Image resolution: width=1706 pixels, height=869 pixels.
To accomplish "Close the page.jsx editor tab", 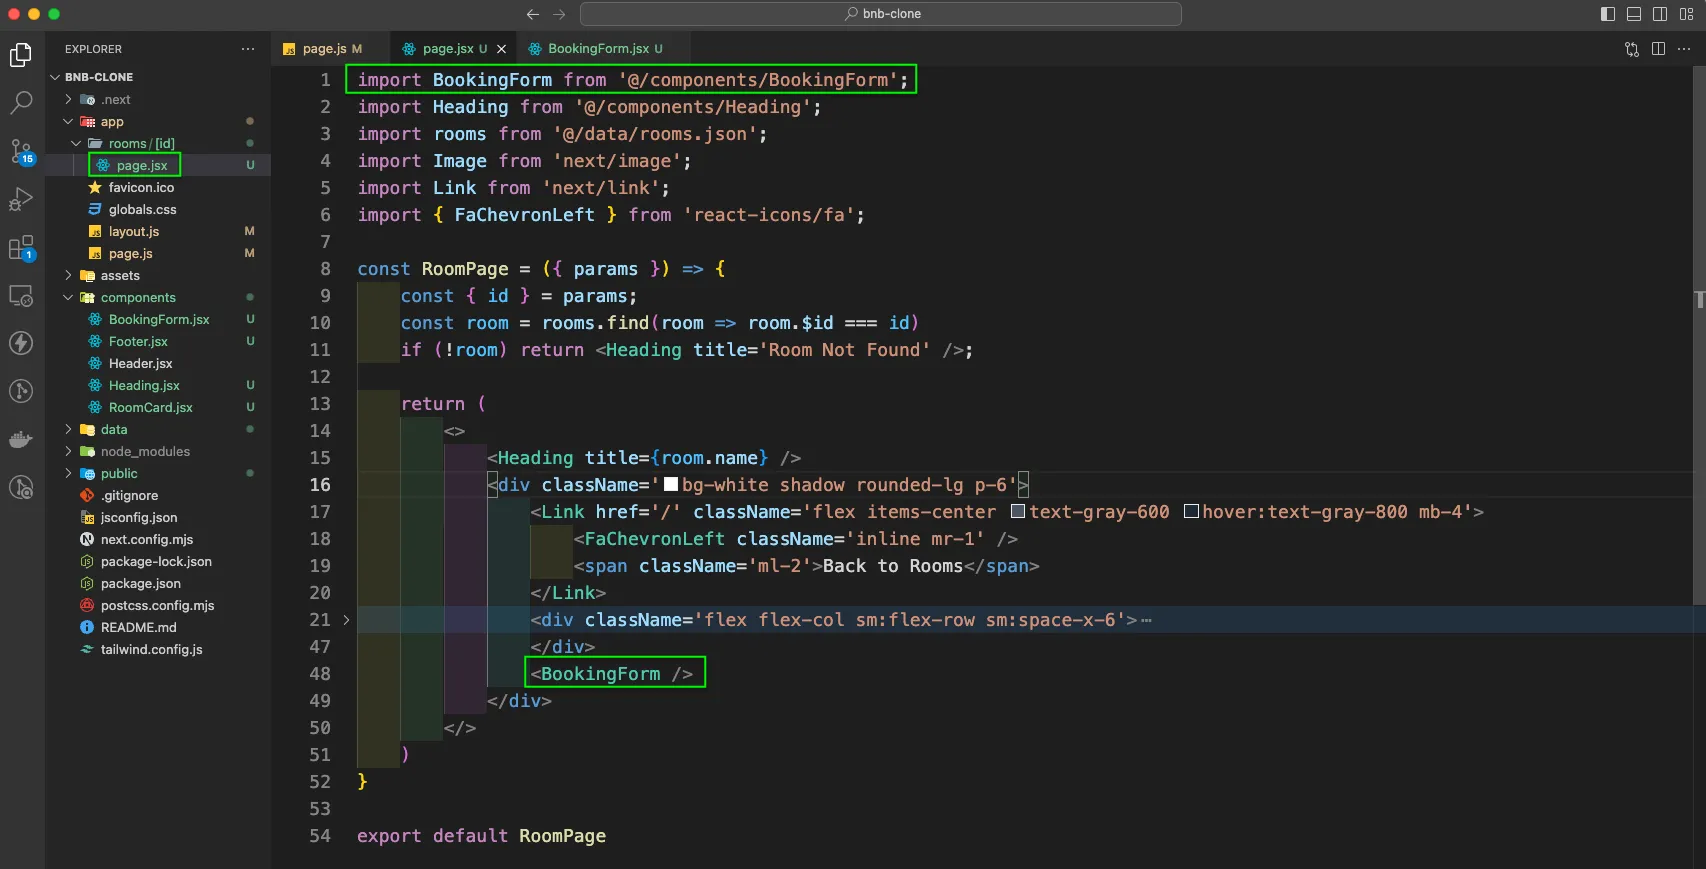I will [x=501, y=49].
